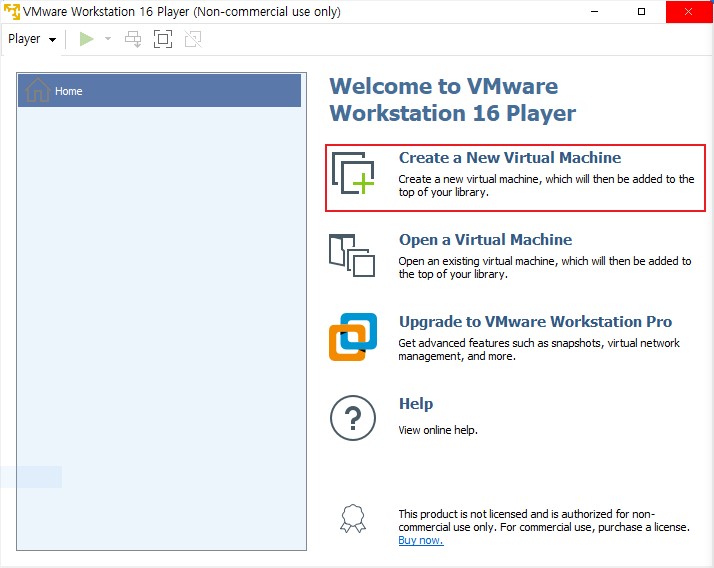
Task: Click the Help heading link
Action: [x=416, y=404]
